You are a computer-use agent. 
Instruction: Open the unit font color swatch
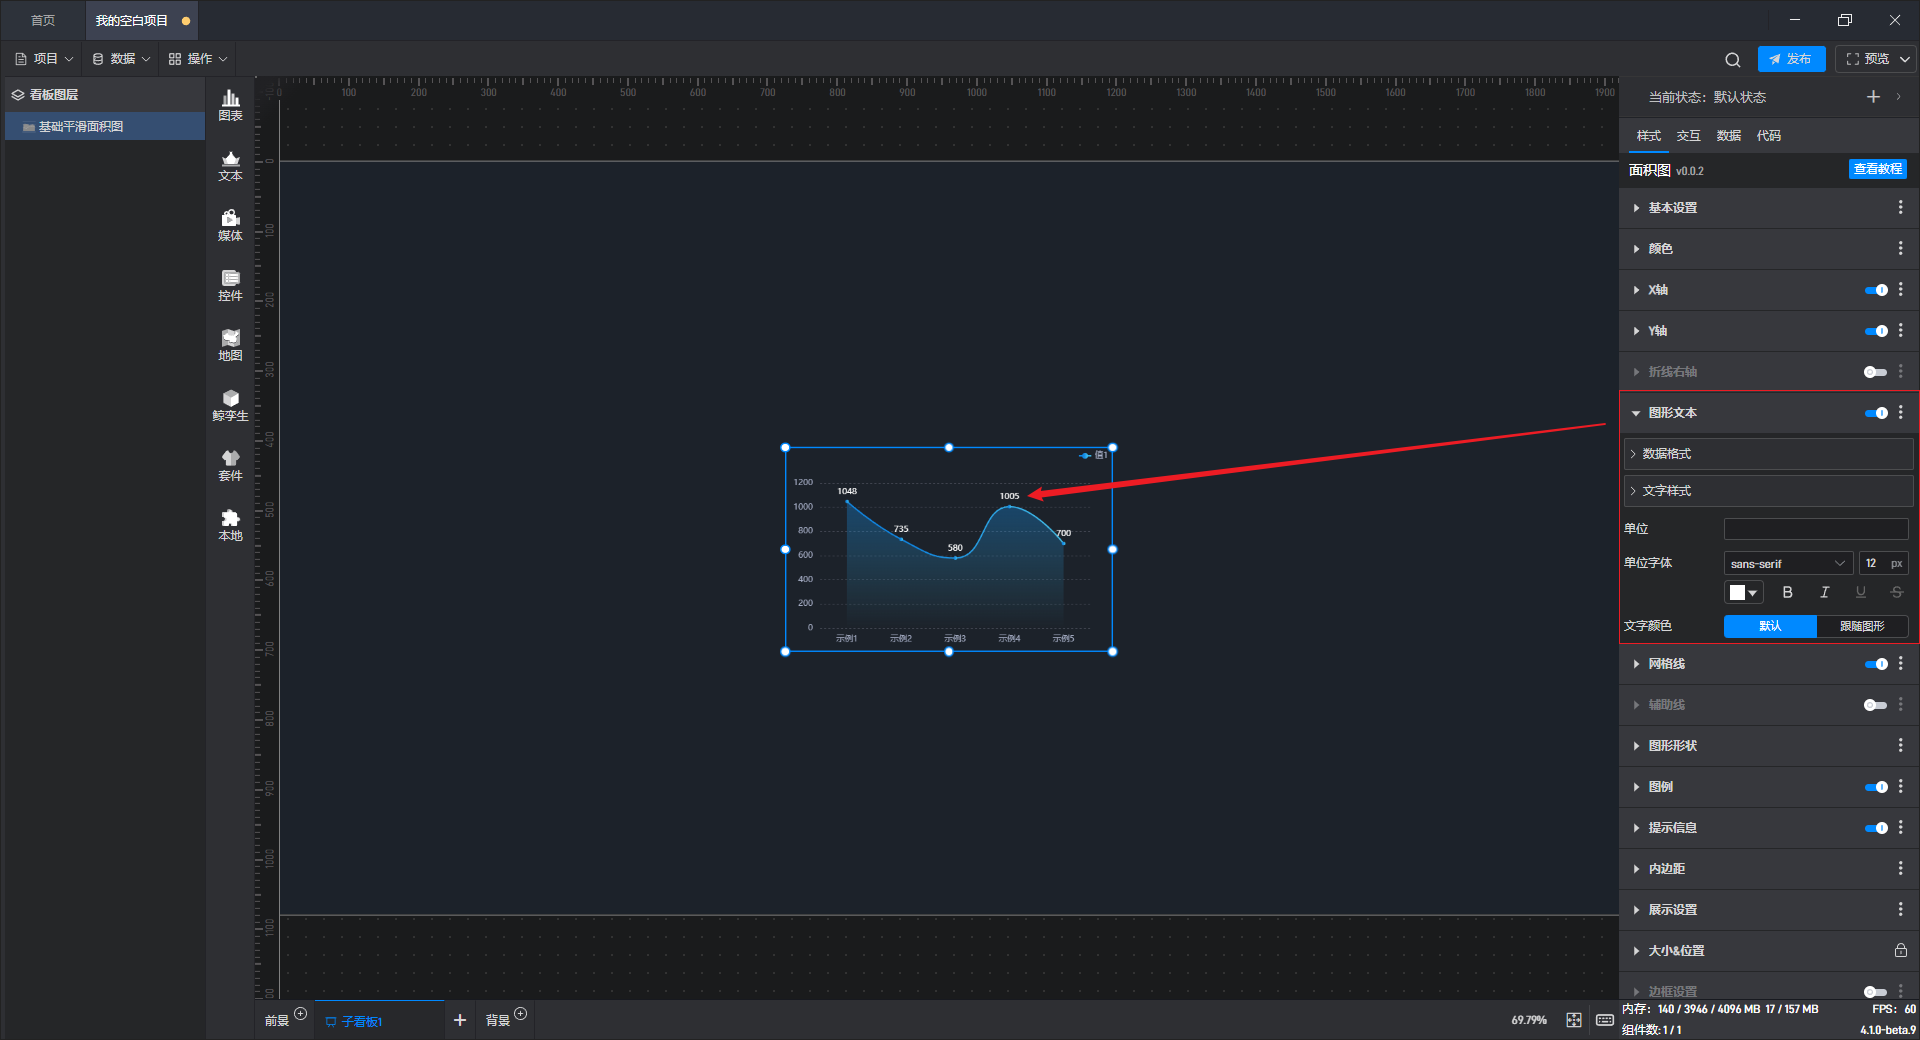point(1743,592)
